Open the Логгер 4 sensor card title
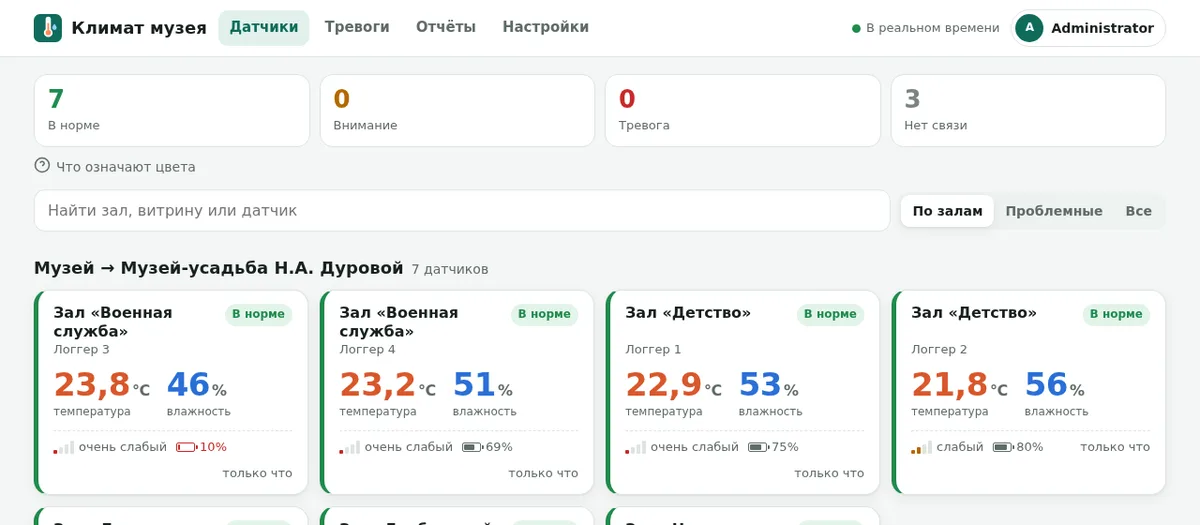The image size is (1200, 525). [x=399, y=322]
